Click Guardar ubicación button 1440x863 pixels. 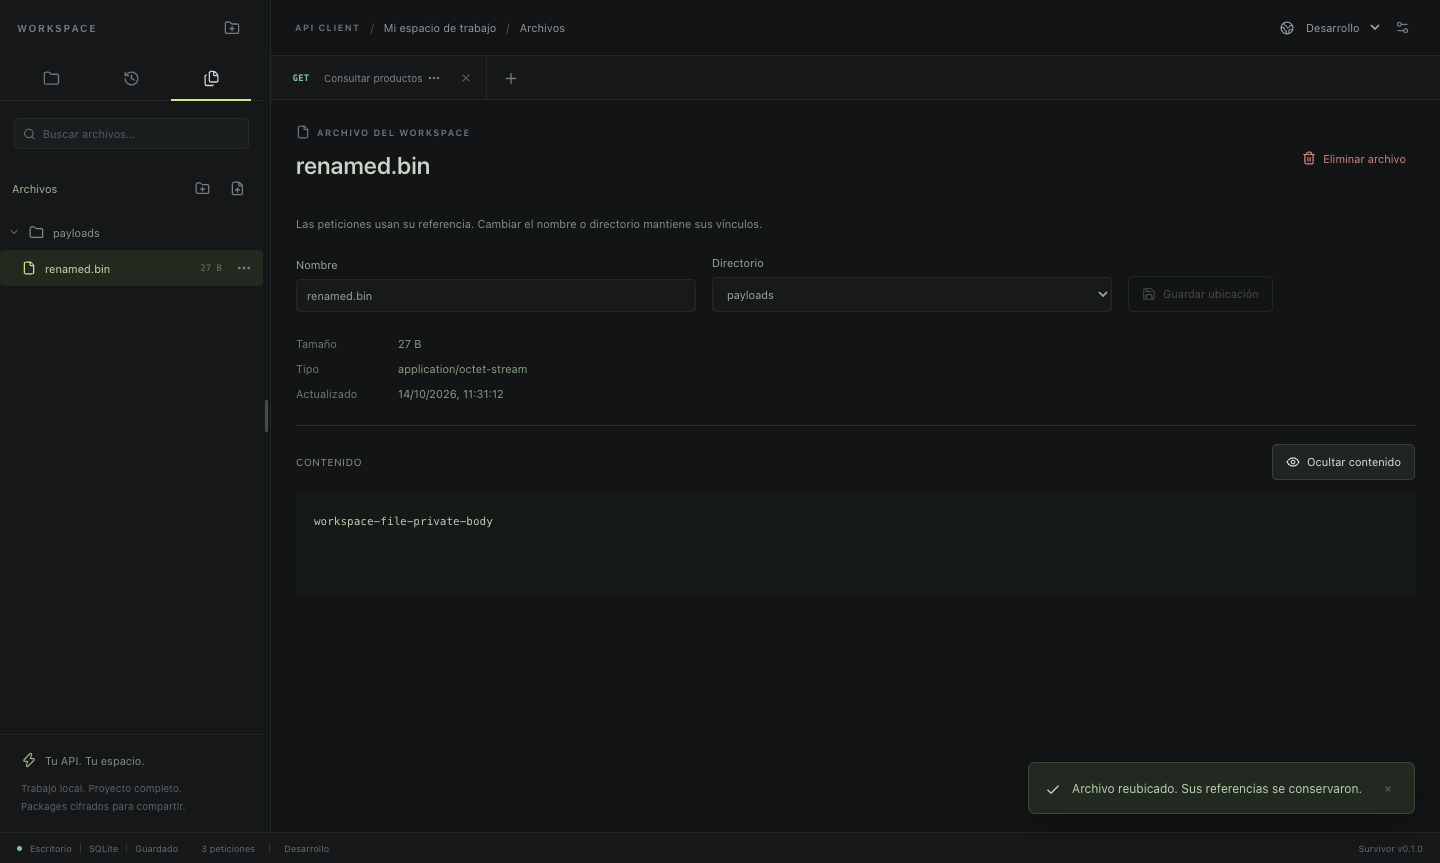(1200, 294)
